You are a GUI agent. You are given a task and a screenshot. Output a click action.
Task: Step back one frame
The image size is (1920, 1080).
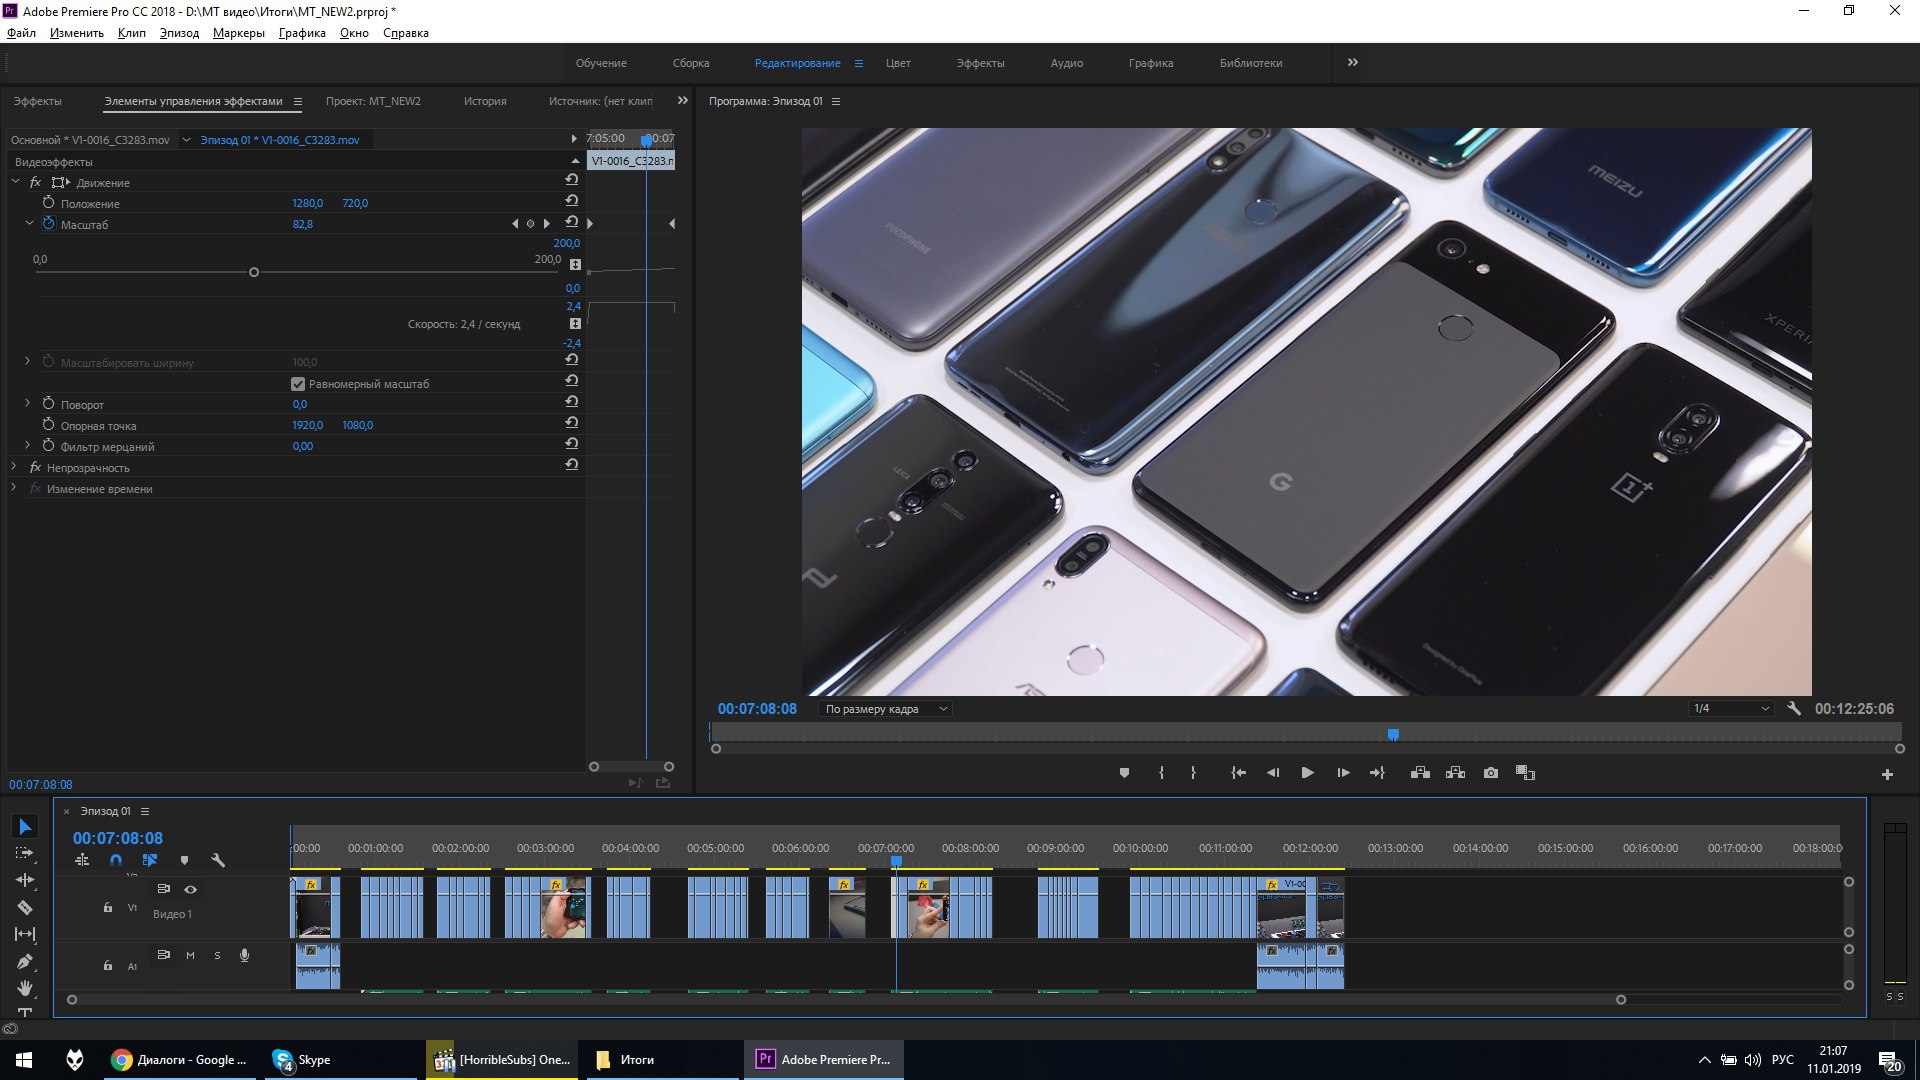(1273, 773)
